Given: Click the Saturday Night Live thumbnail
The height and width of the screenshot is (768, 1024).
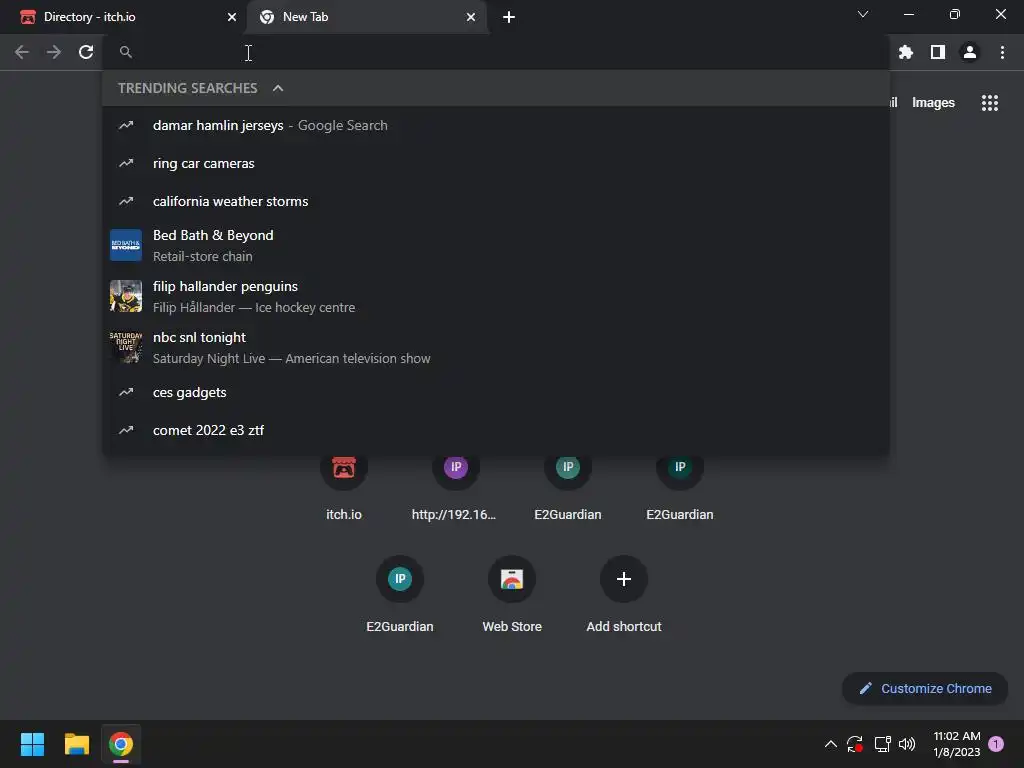Looking at the screenshot, I should tap(125, 347).
